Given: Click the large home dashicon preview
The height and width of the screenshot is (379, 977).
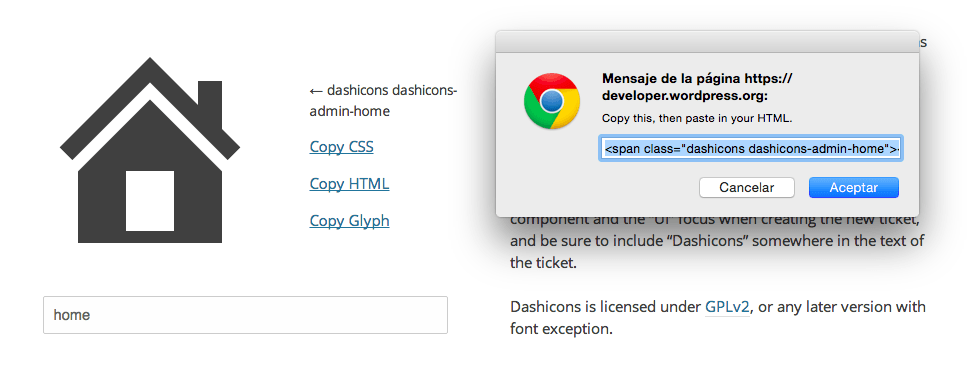Looking at the screenshot, I should 150,150.
